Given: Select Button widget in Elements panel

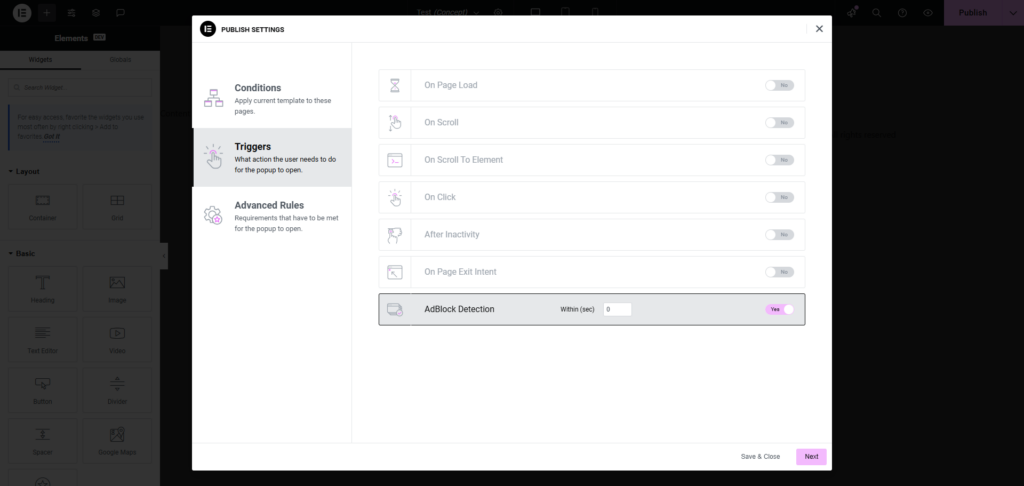Looking at the screenshot, I should 42,390.
